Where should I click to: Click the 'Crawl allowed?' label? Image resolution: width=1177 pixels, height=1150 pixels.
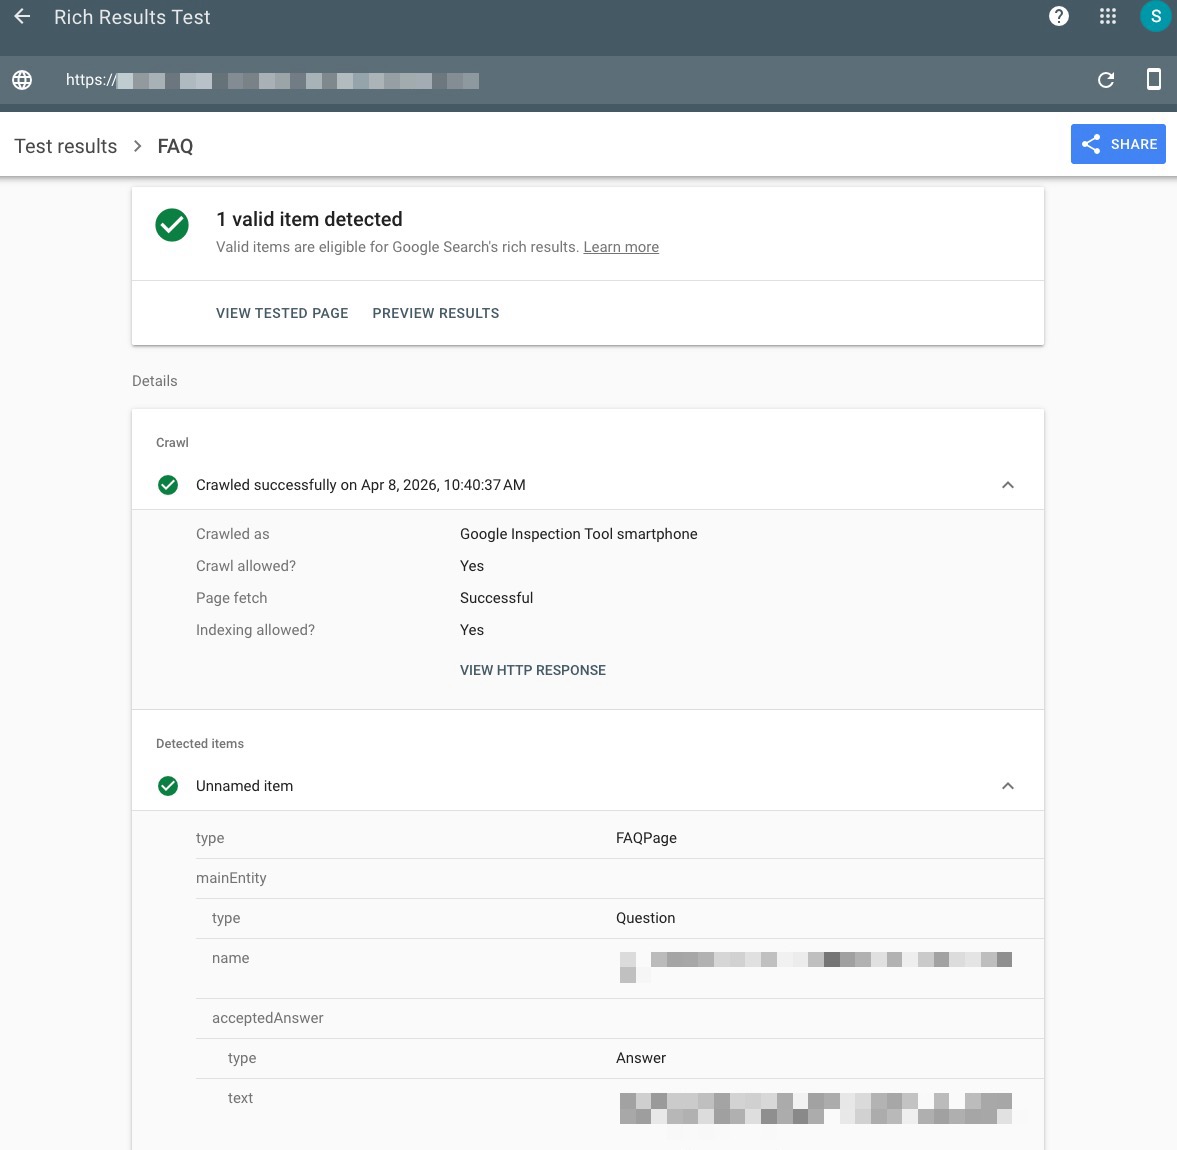point(246,566)
